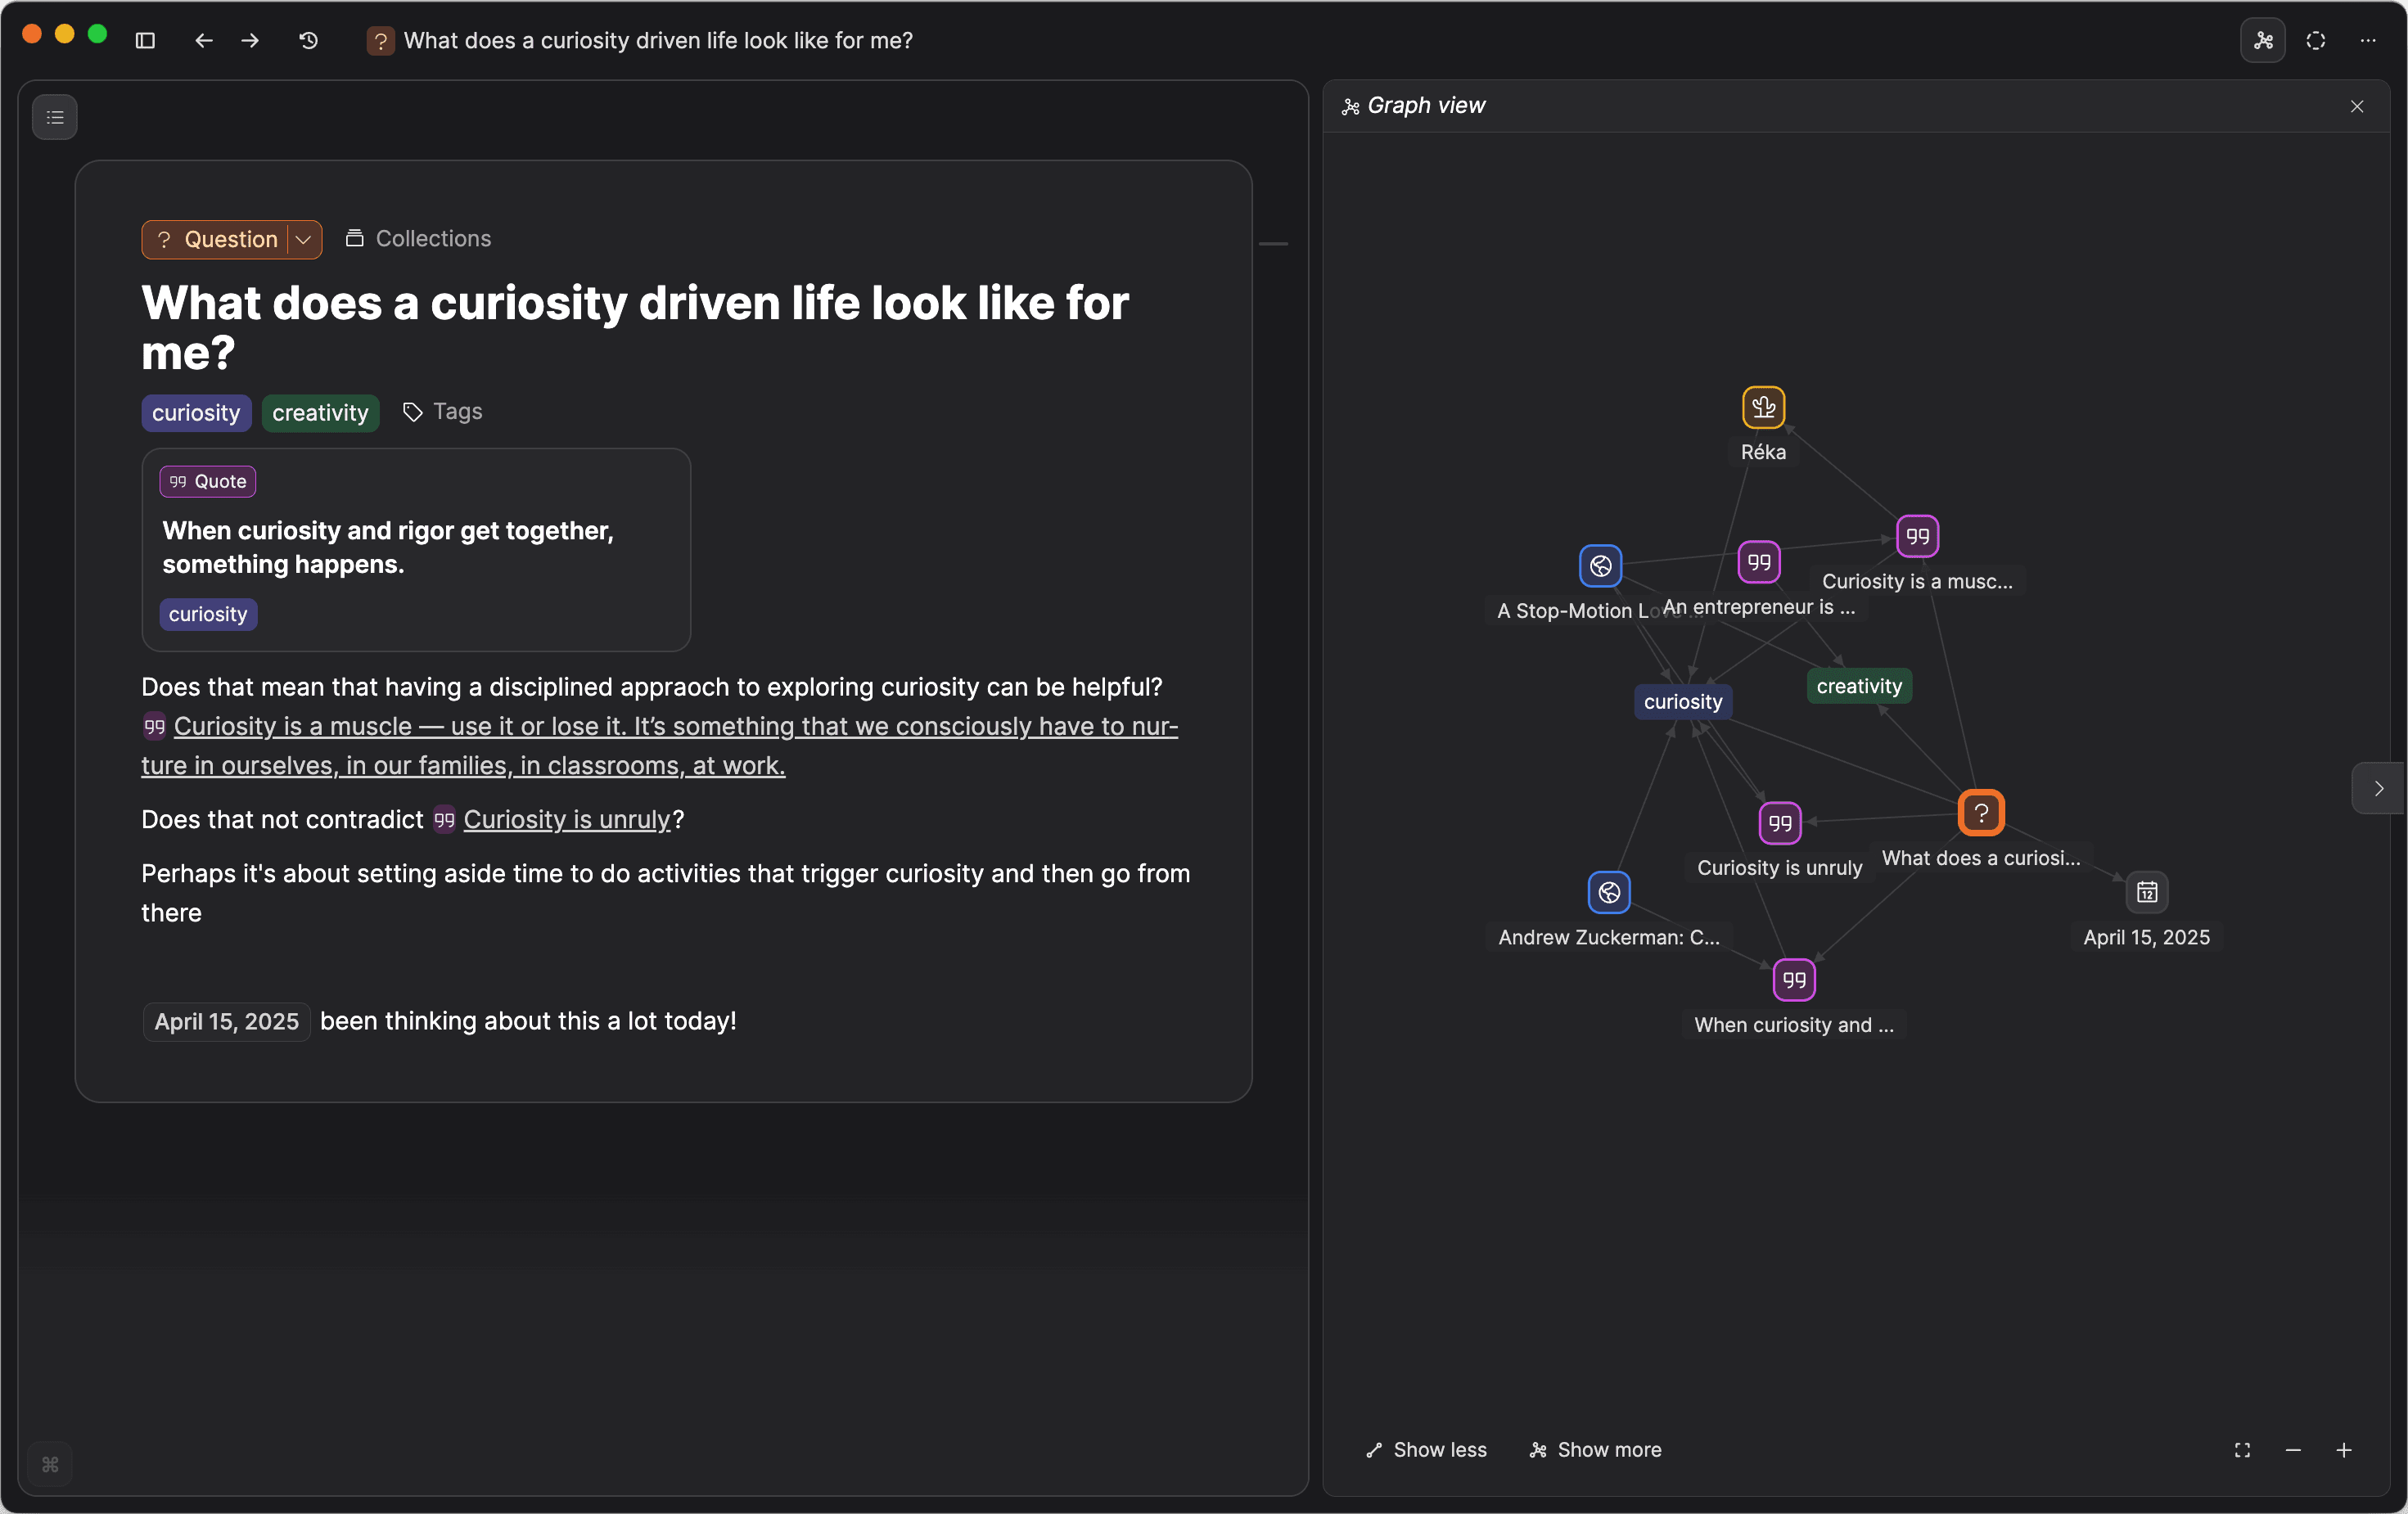Select the curiosity node in the graph
2408x1514 pixels.
pyautogui.click(x=1682, y=701)
